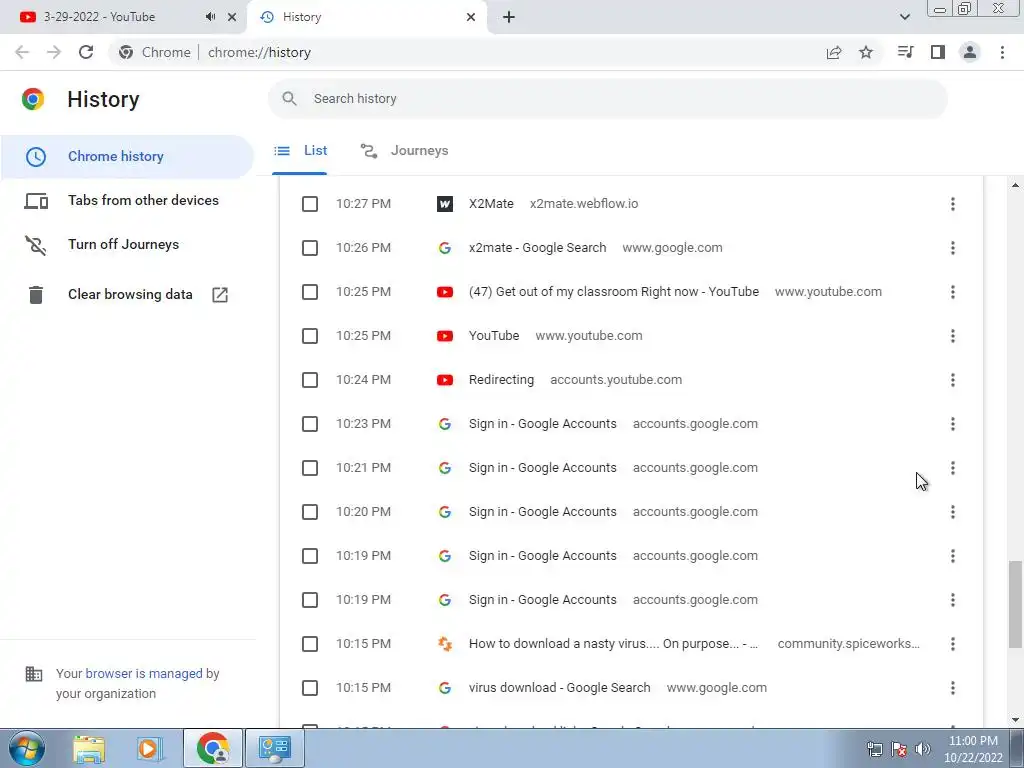Screen dimensions: 1024x768
Task: Open 'x2mate - Google Search' history link
Action: (537, 248)
